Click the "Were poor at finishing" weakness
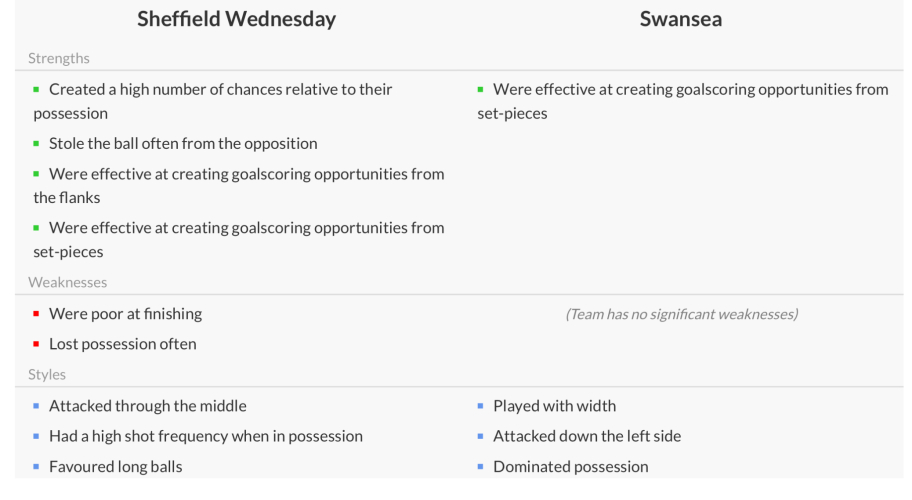The width and height of the screenshot is (912, 500). pyautogui.click(x=125, y=314)
